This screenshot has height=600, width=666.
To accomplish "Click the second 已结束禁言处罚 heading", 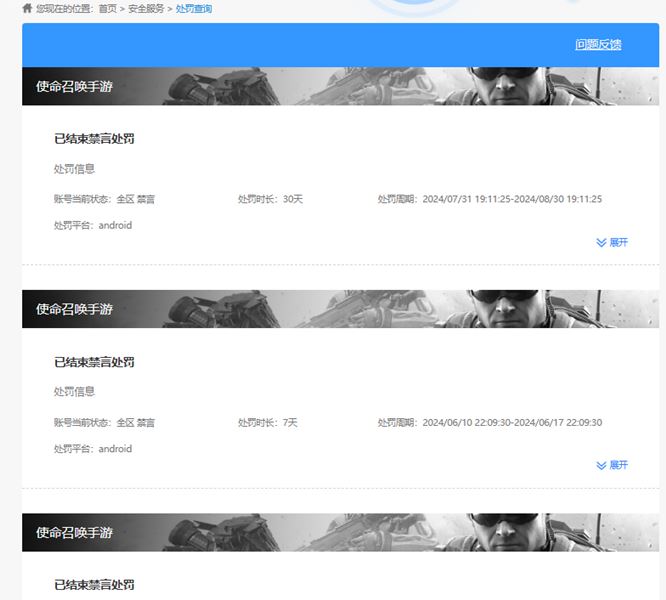I will pos(94,362).
